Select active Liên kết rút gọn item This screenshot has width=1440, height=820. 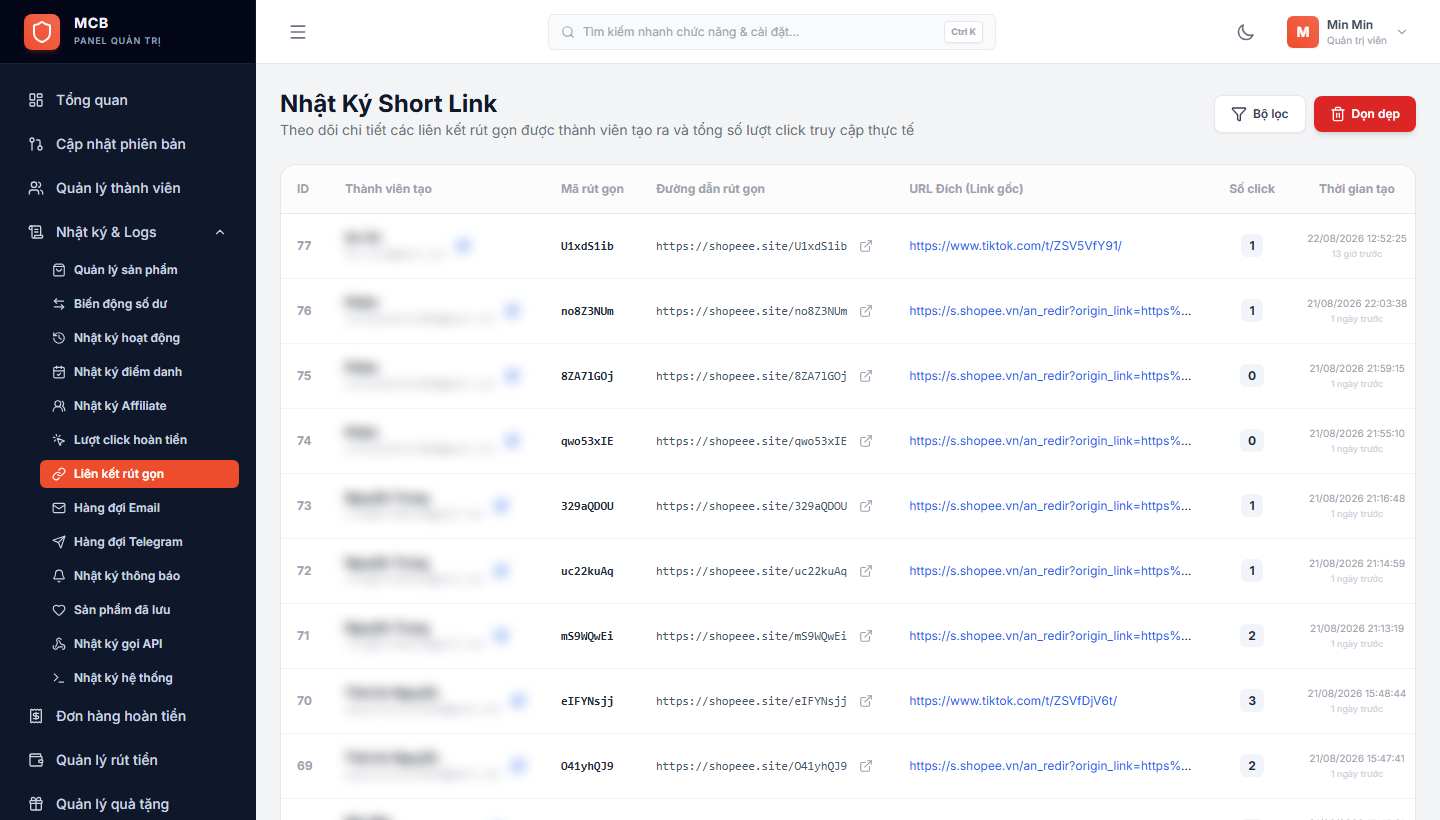pyautogui.click(x=139, y=474)
